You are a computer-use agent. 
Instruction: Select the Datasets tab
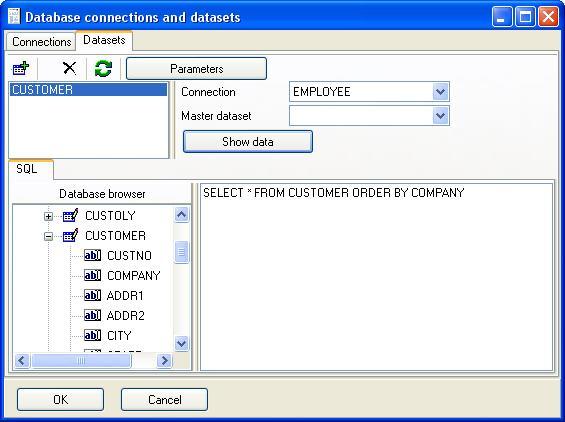click(x=104, y=40)
